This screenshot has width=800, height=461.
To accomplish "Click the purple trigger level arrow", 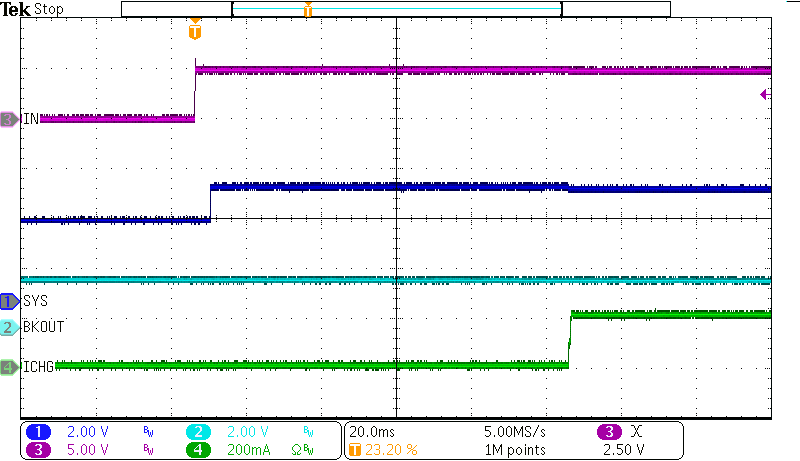I will pos(765,95).
